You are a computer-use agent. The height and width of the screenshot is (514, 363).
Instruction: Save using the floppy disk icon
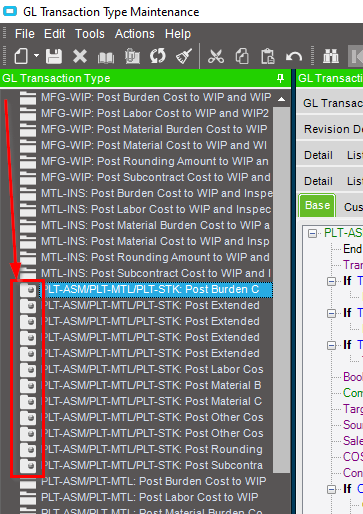pos(54,56)
